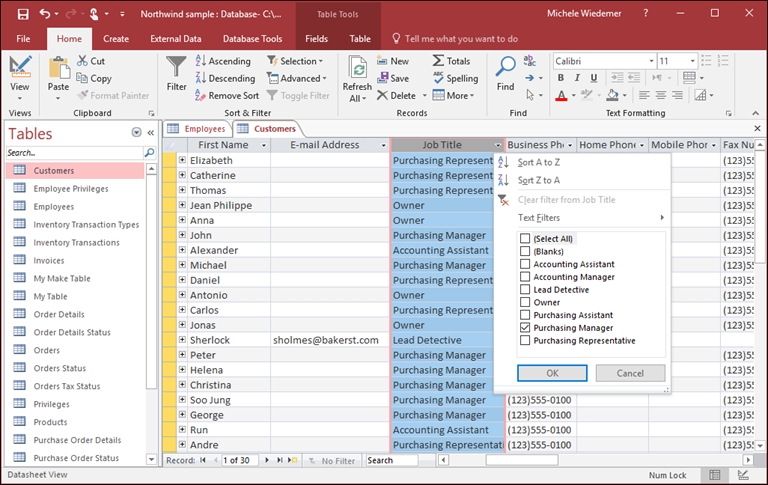Open Selection filter dropdown
The width and height of the screenshot is (768, 485).
click(295, 61)
